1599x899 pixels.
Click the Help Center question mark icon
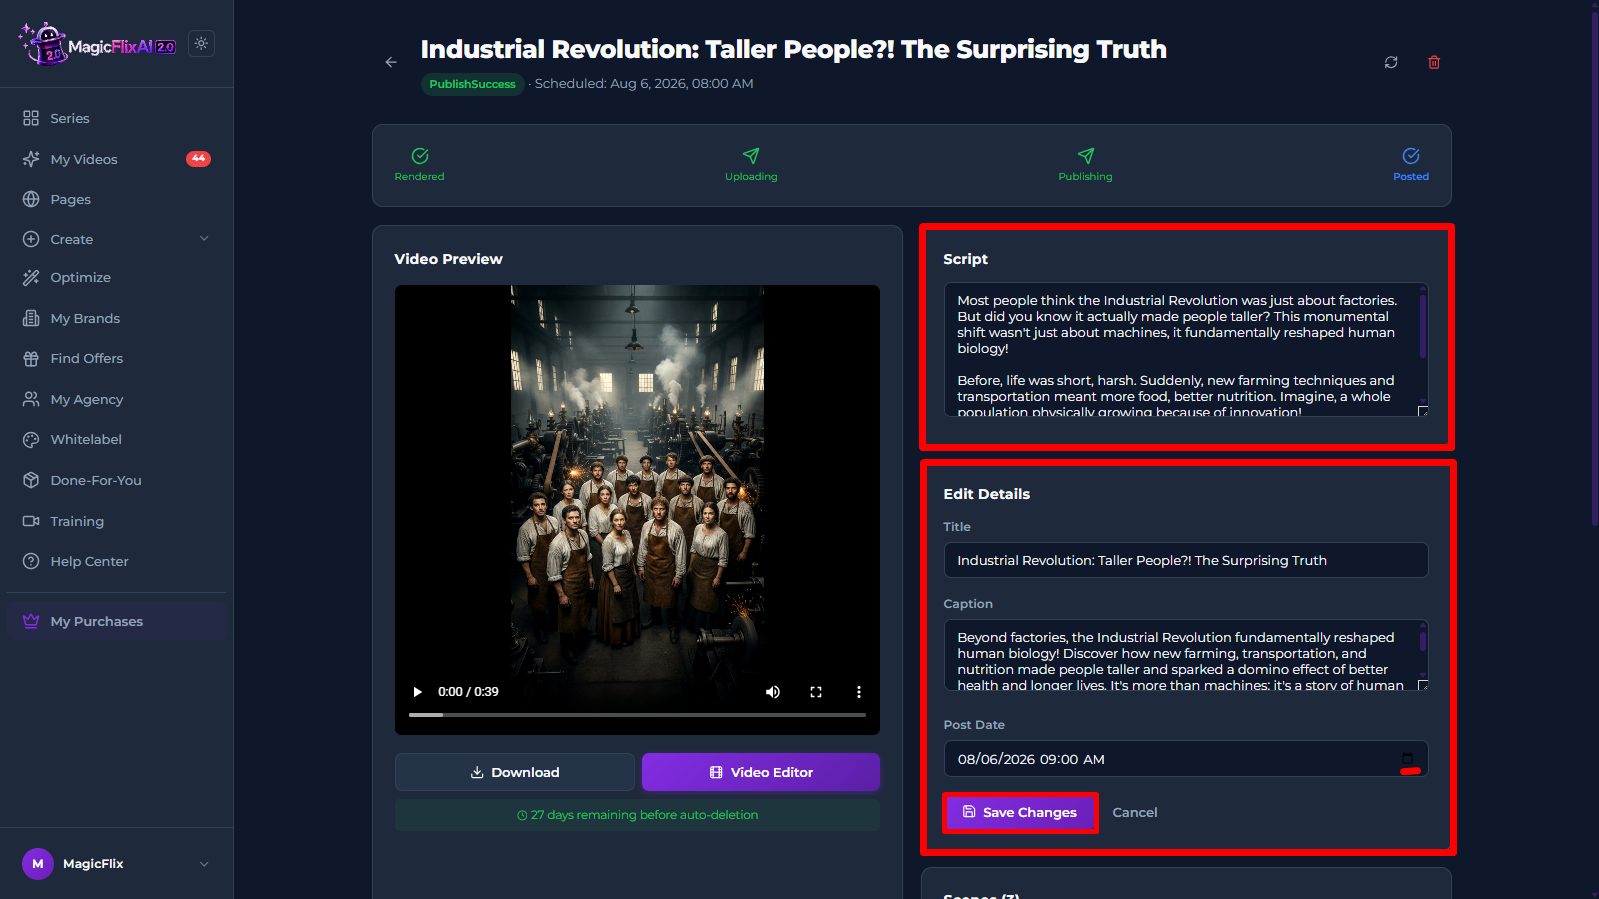(x=31, y=561)
